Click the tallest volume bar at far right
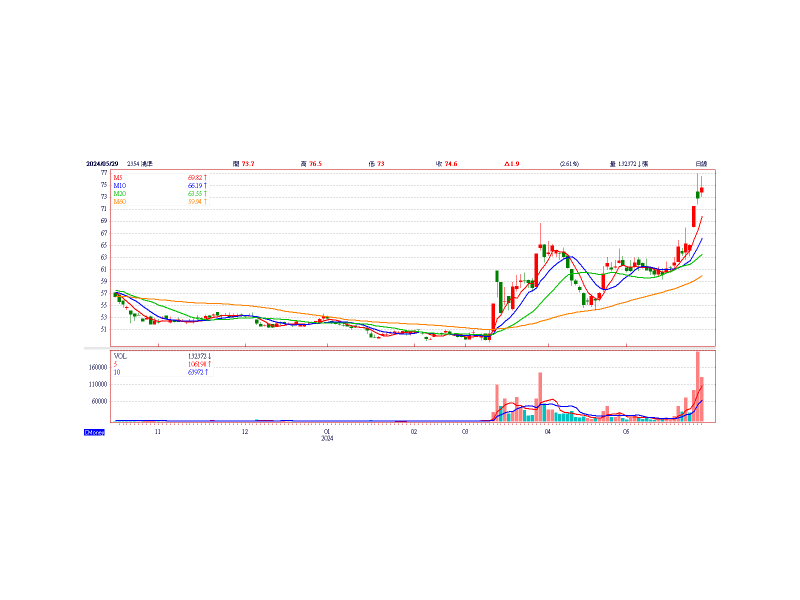 click(x=698, y=386)
